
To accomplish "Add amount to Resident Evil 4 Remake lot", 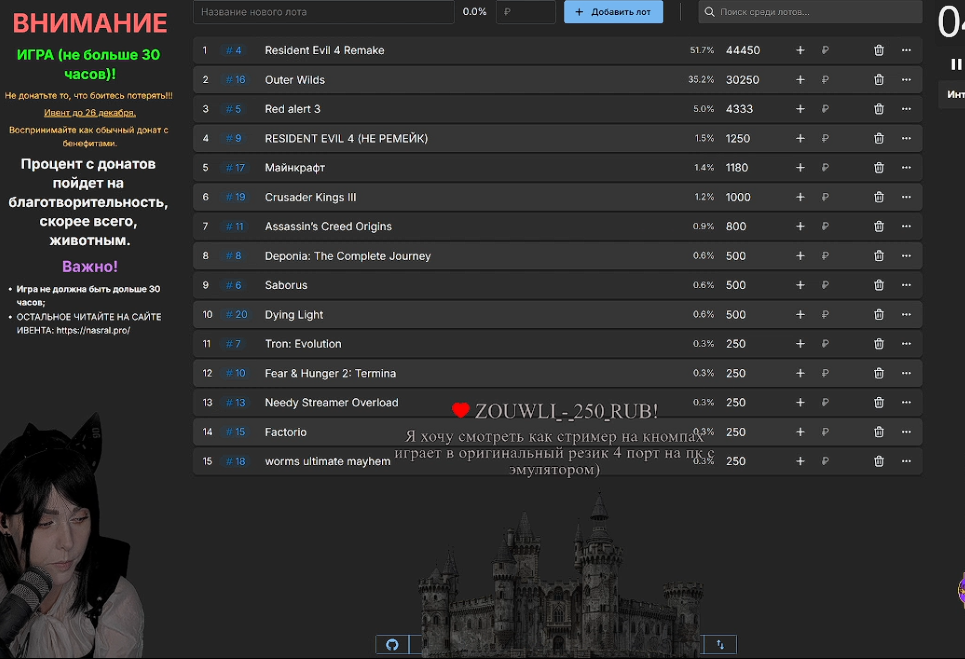I will coord(800,50).
